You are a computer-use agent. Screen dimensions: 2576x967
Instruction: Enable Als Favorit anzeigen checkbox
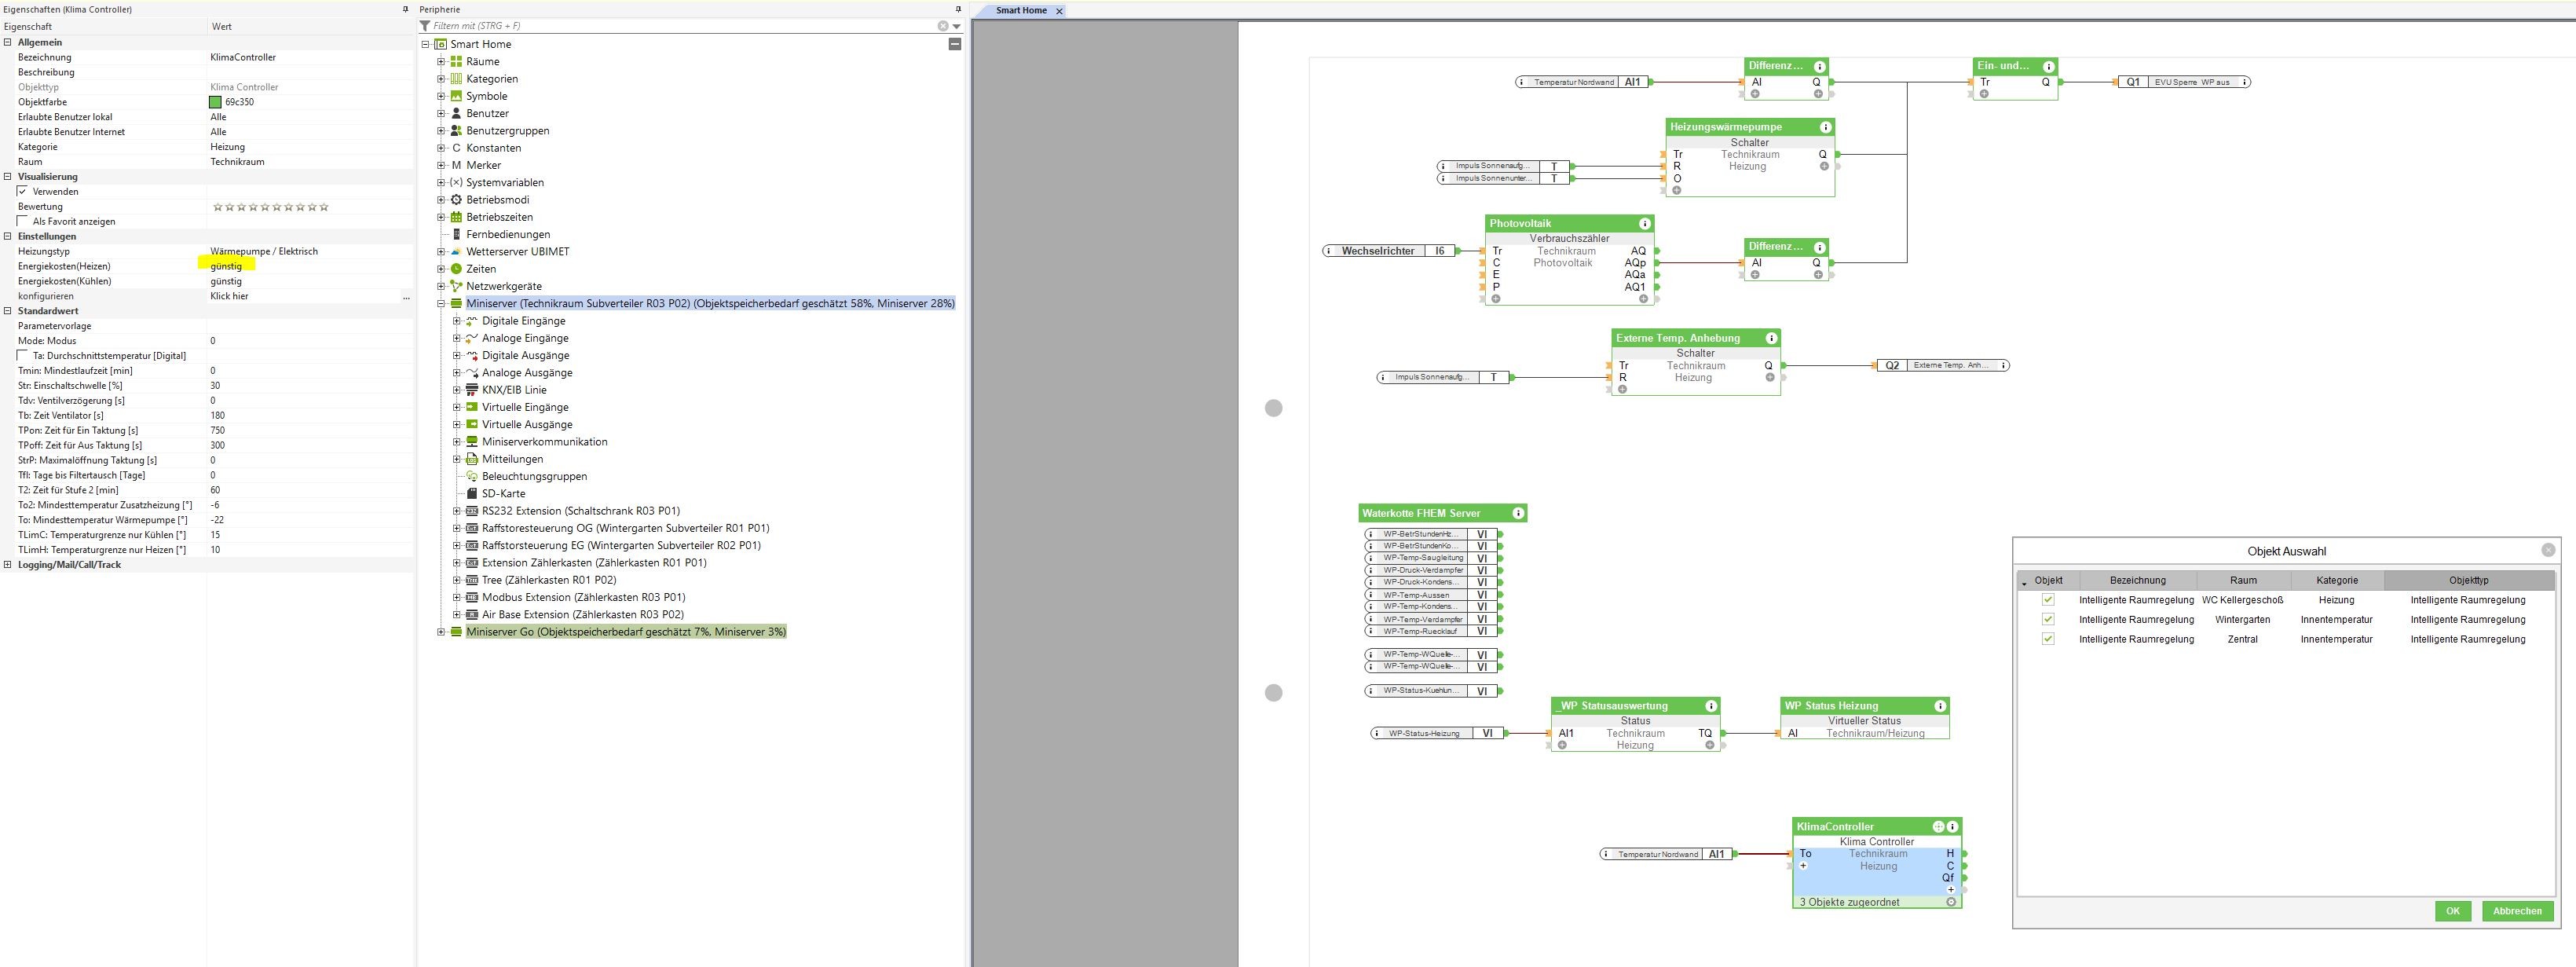pyautogui.click(x=23, y=221)
